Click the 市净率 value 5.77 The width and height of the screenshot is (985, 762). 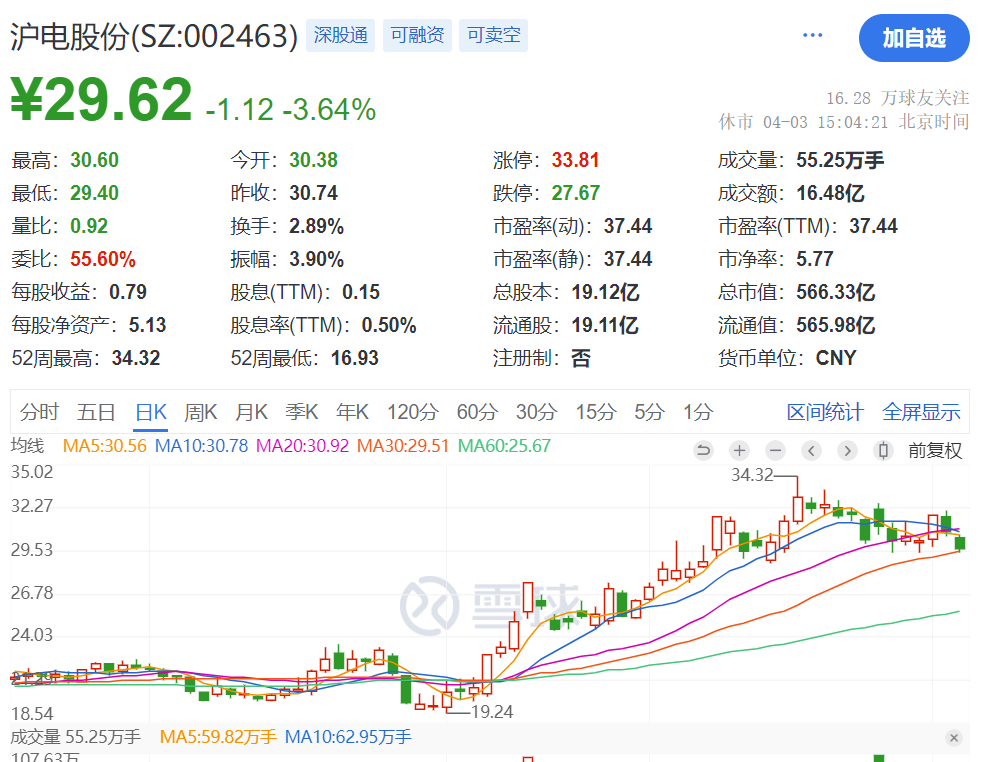click(815, 259)
